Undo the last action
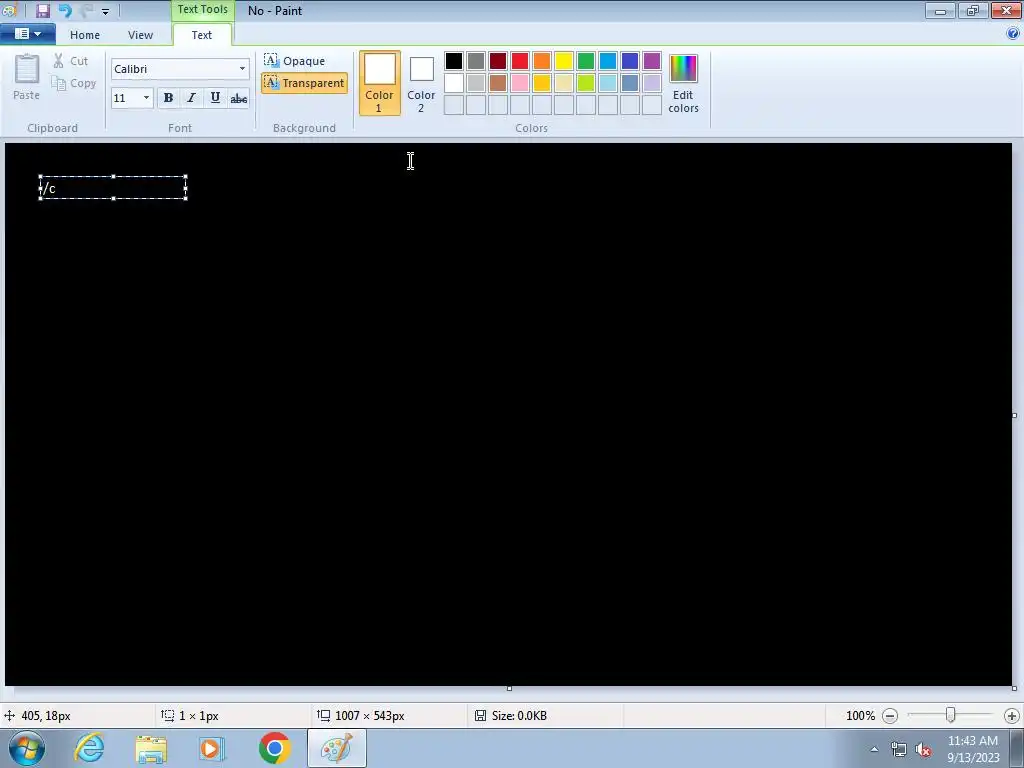 [65, 10]
